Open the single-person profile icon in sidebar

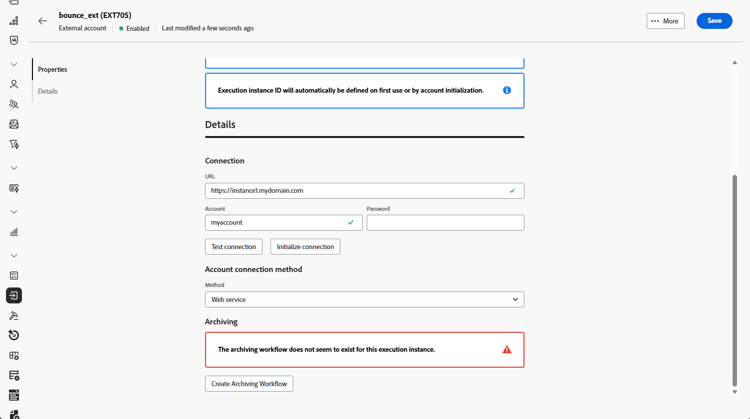(14, 85)
